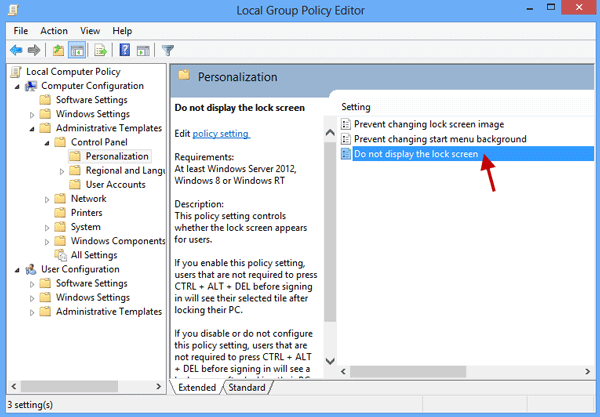Click the Filter funnel toolbar icon
Viewport: 600px width, 417px height.
[168, 50]
